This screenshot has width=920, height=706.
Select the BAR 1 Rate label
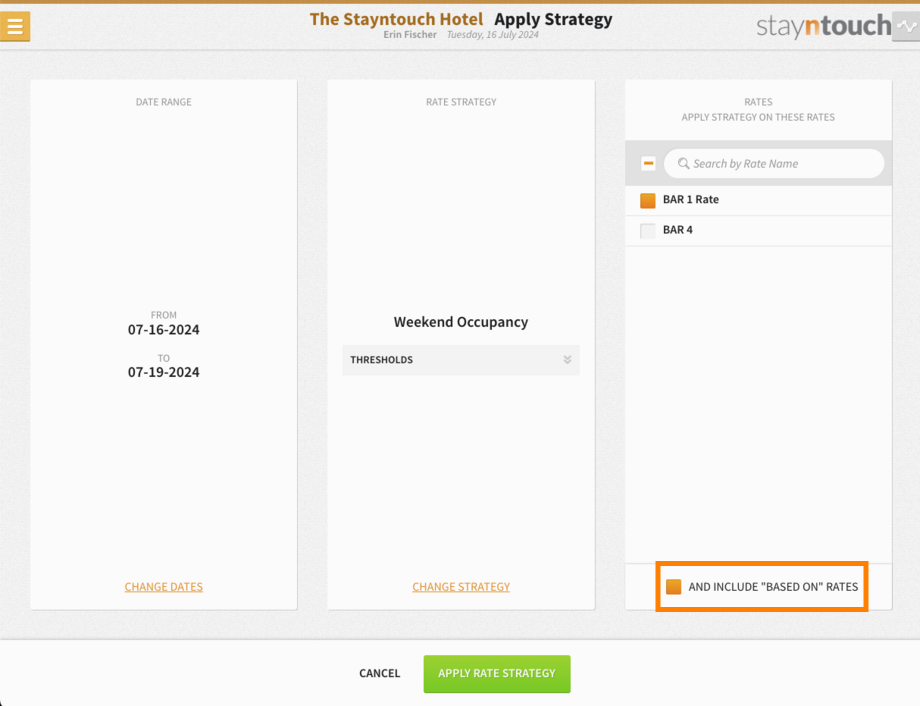[691, 200]
